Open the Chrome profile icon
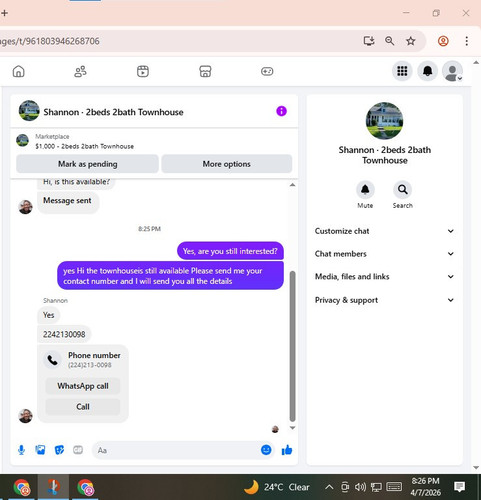Image resolution: width=481 pixels, height=500 pixels. [443, 41]
